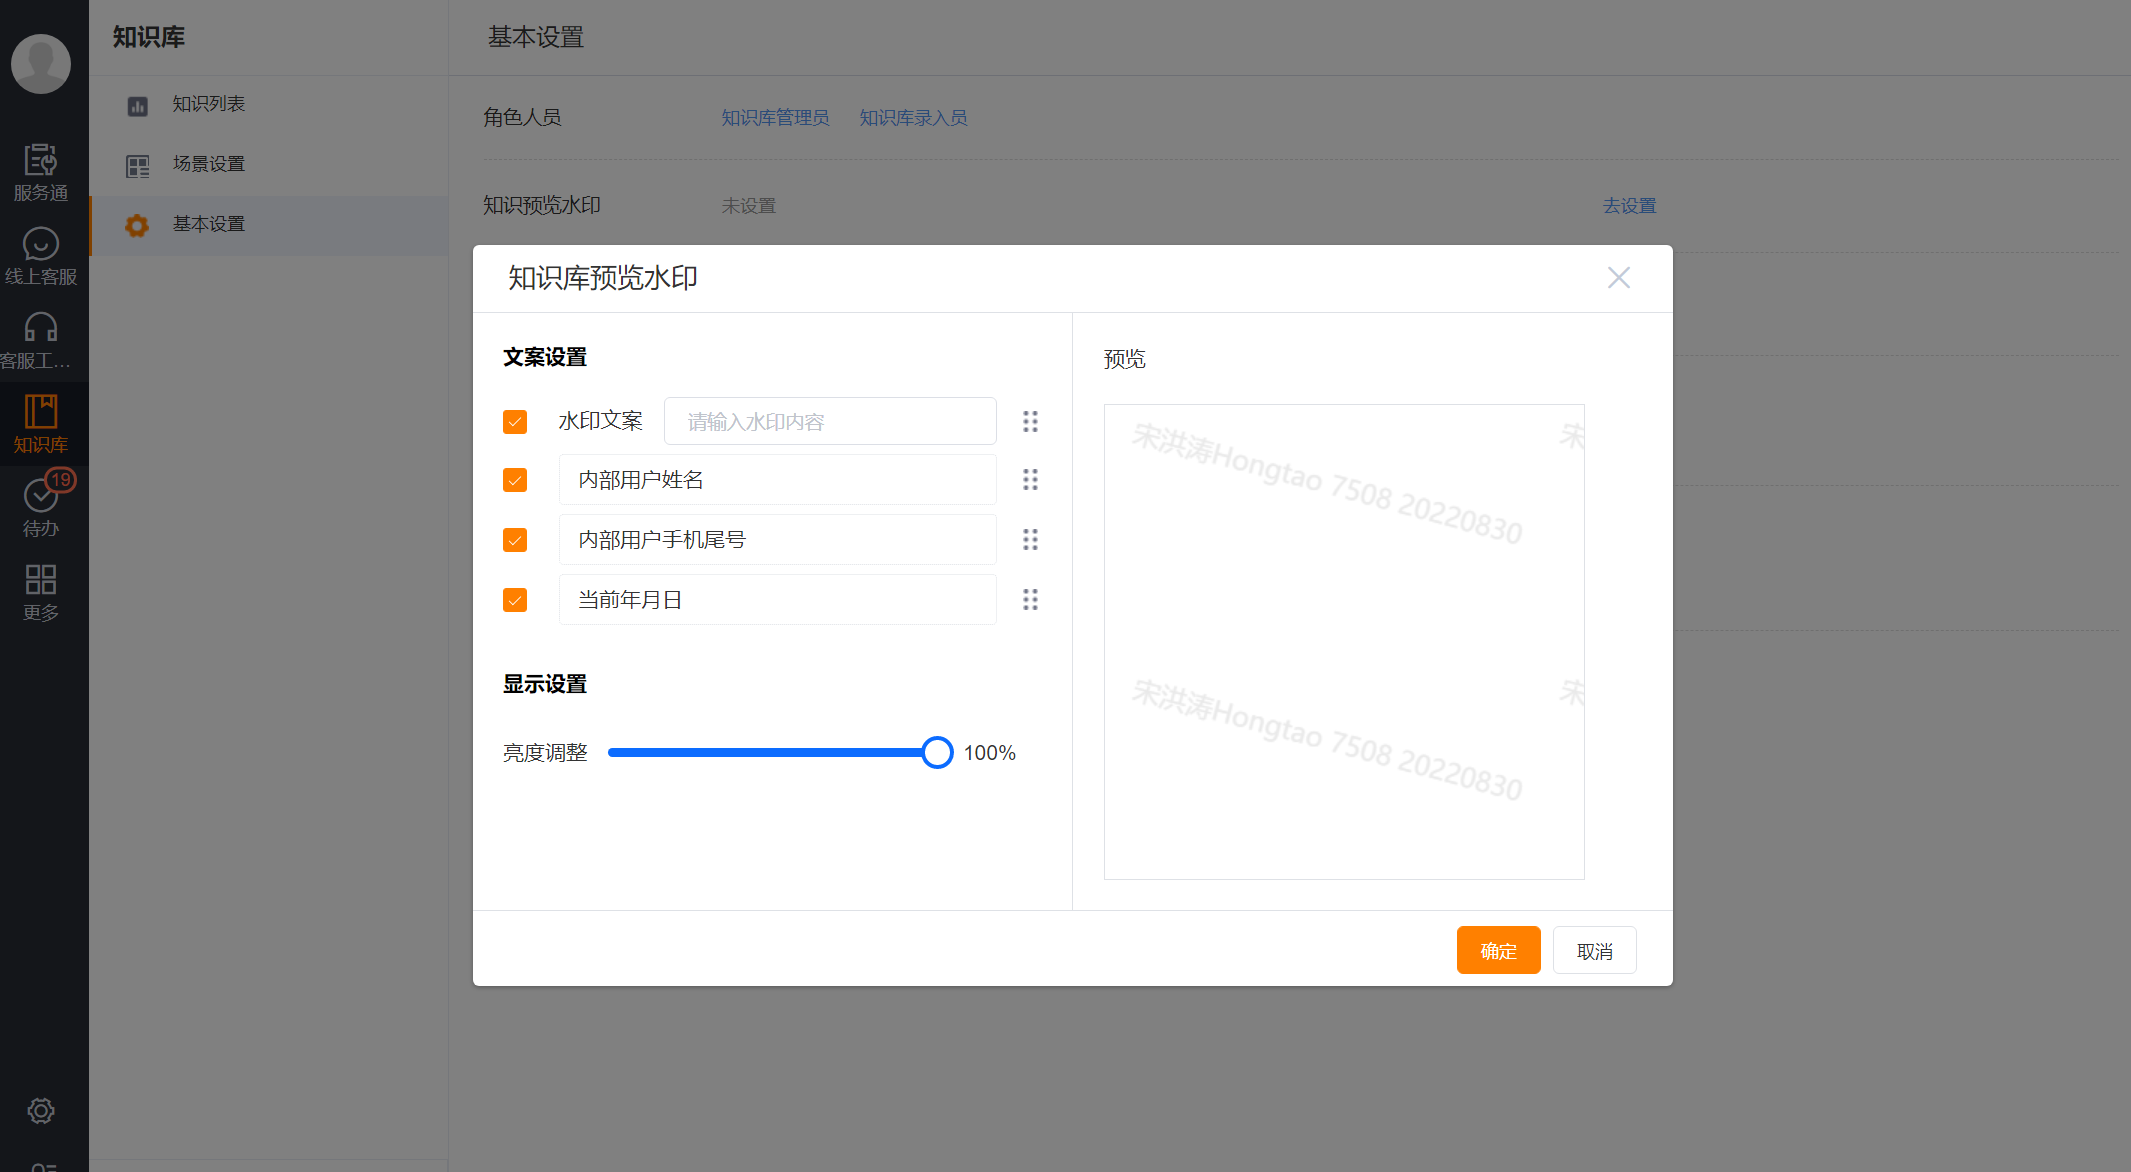Uncheck the 内部用户手机尾号 checkbox
Viewport: 2131px width, 1172px height.
point(515,540)
